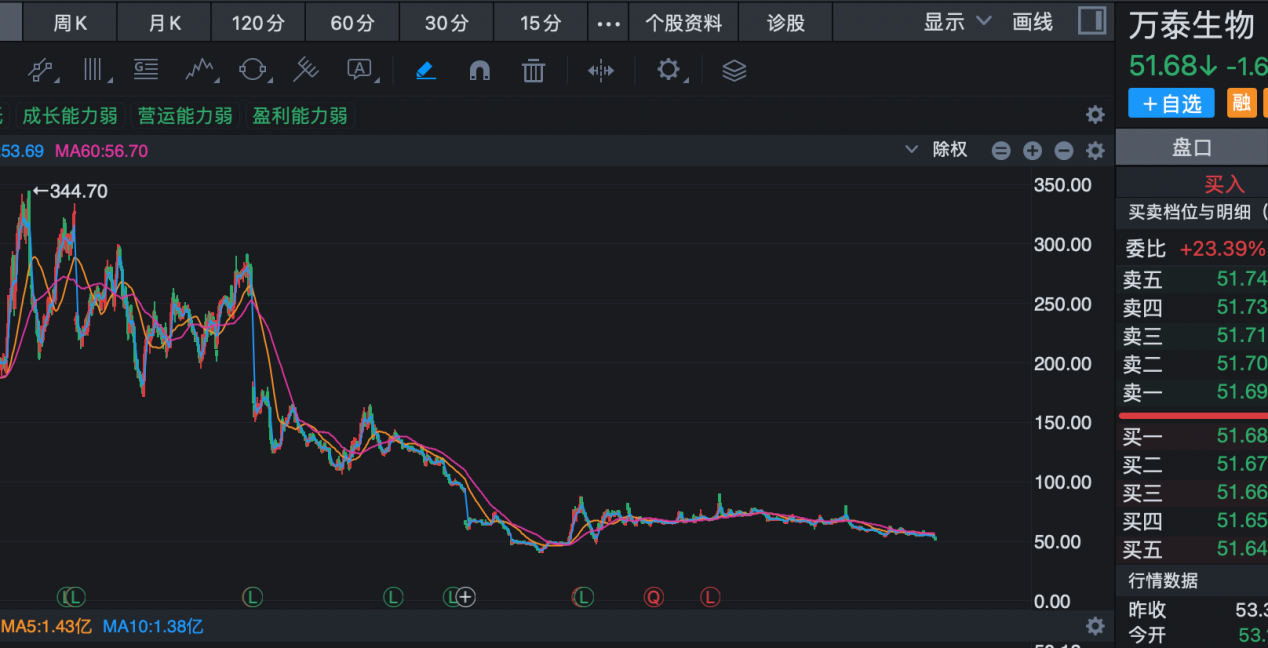Viewport: 1268px width, 648px height.
Task: Click the parallel vertical lines tool
Action: click(94, 70)
